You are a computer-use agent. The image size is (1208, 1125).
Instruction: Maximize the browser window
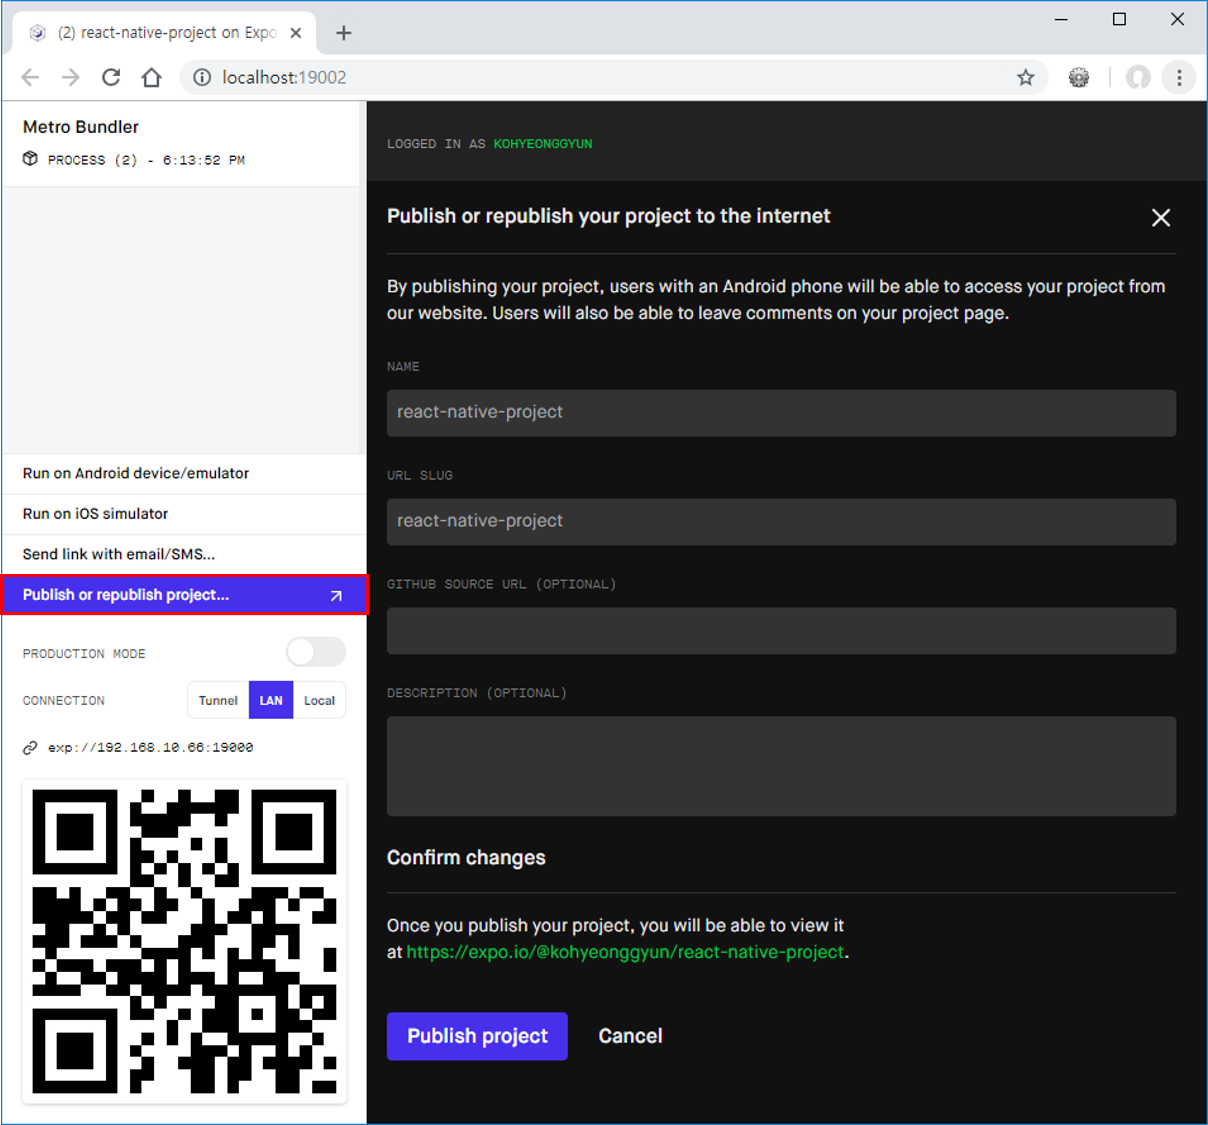(1119, 19)
